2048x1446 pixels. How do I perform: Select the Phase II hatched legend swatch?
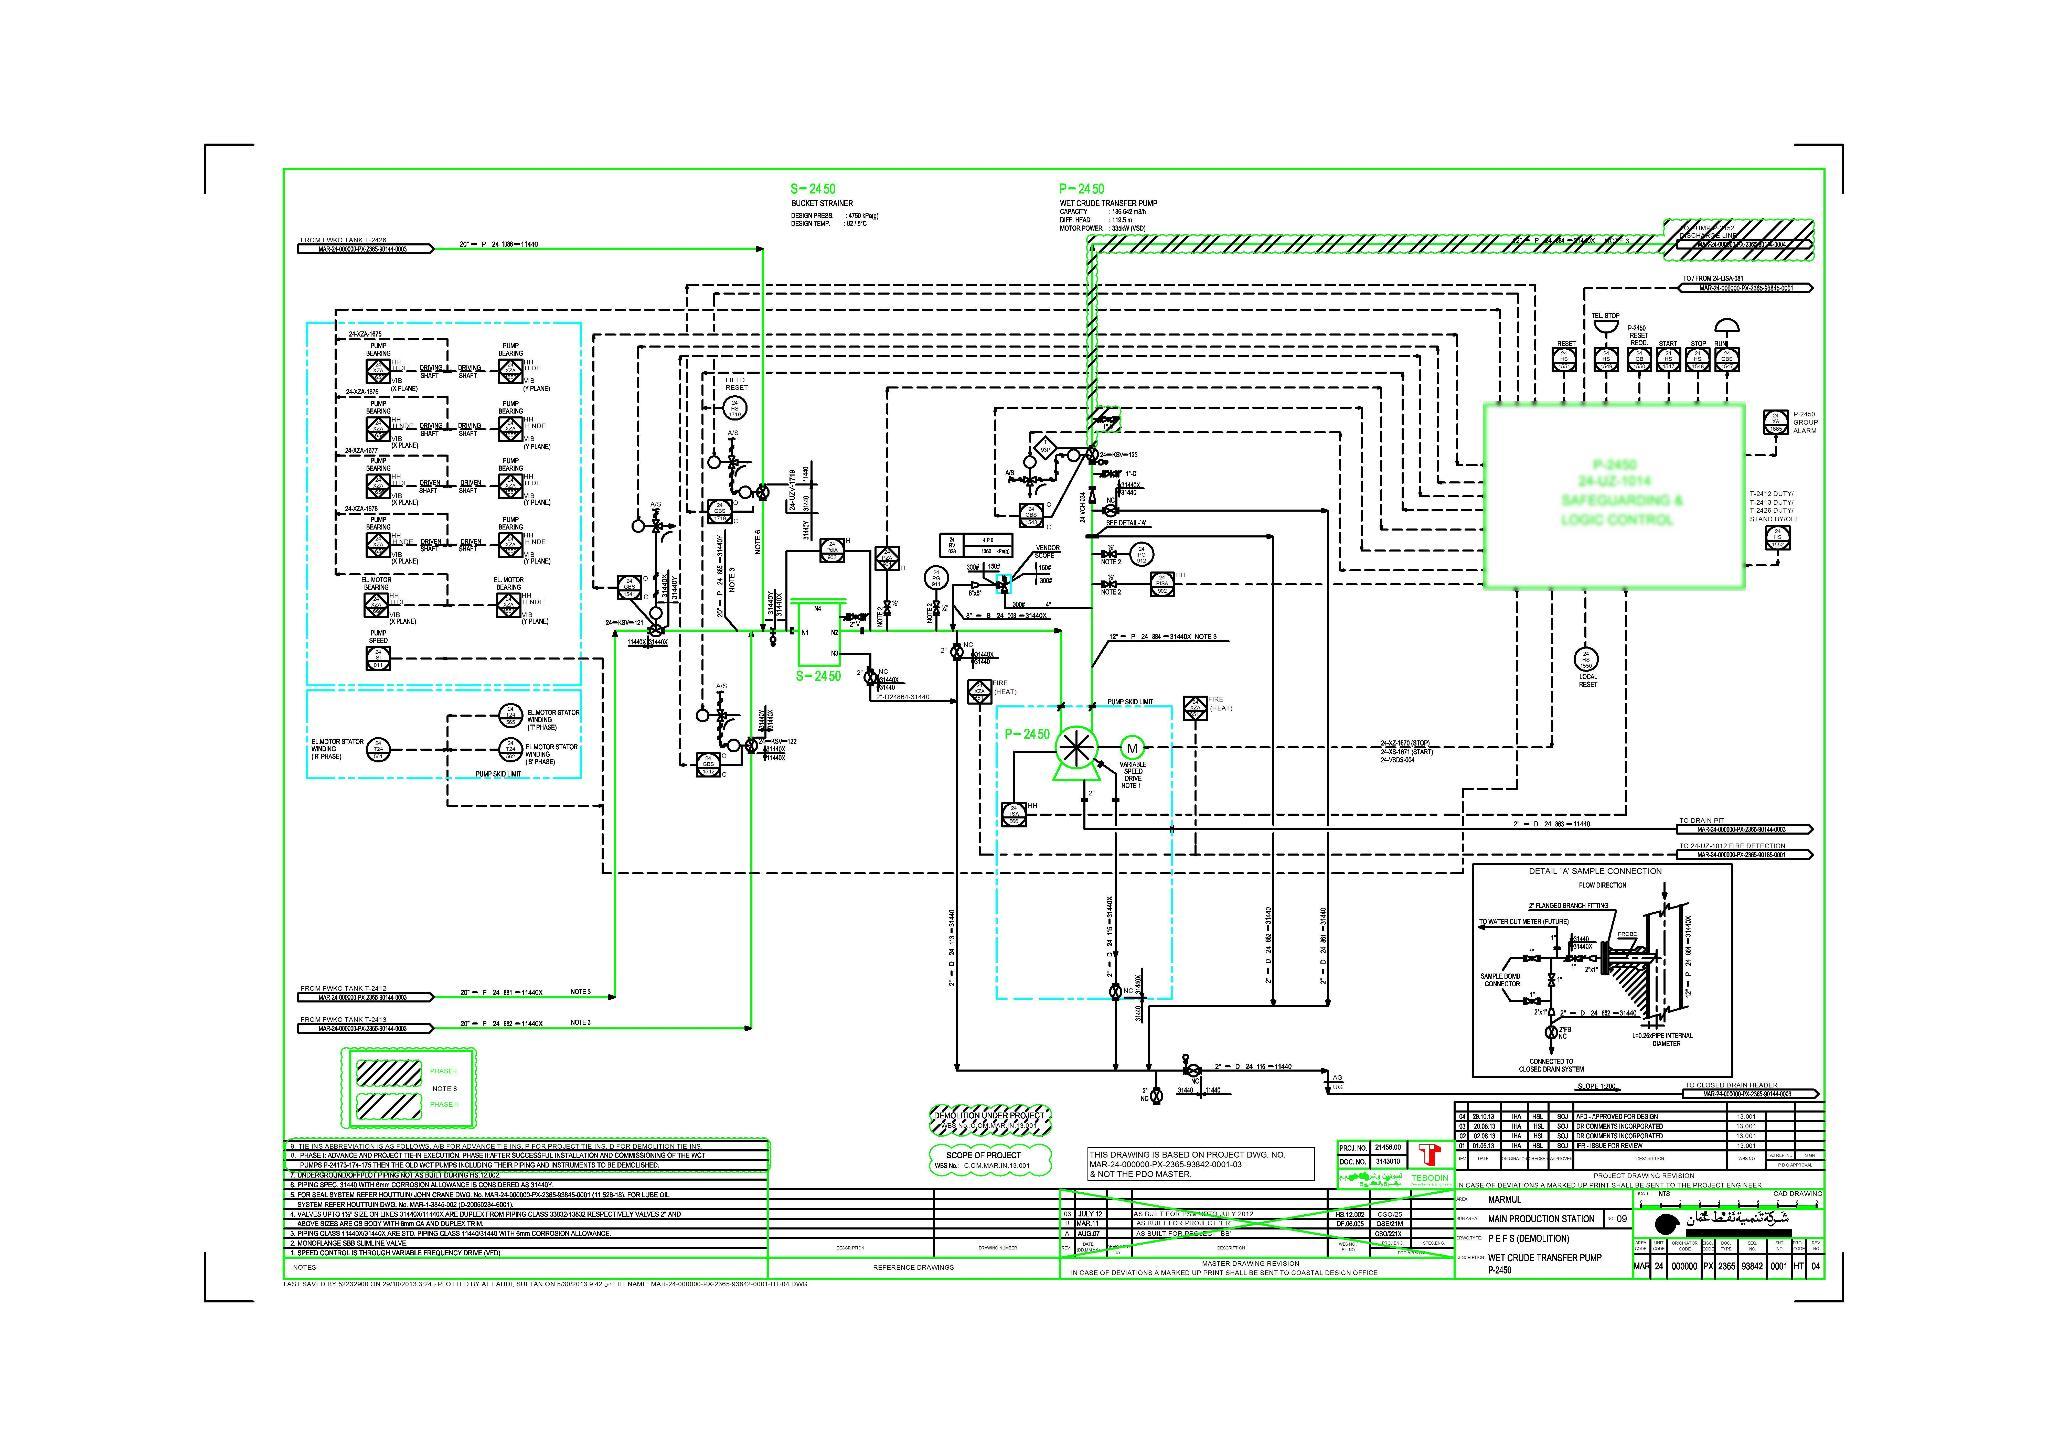(x=390, y=1106)
